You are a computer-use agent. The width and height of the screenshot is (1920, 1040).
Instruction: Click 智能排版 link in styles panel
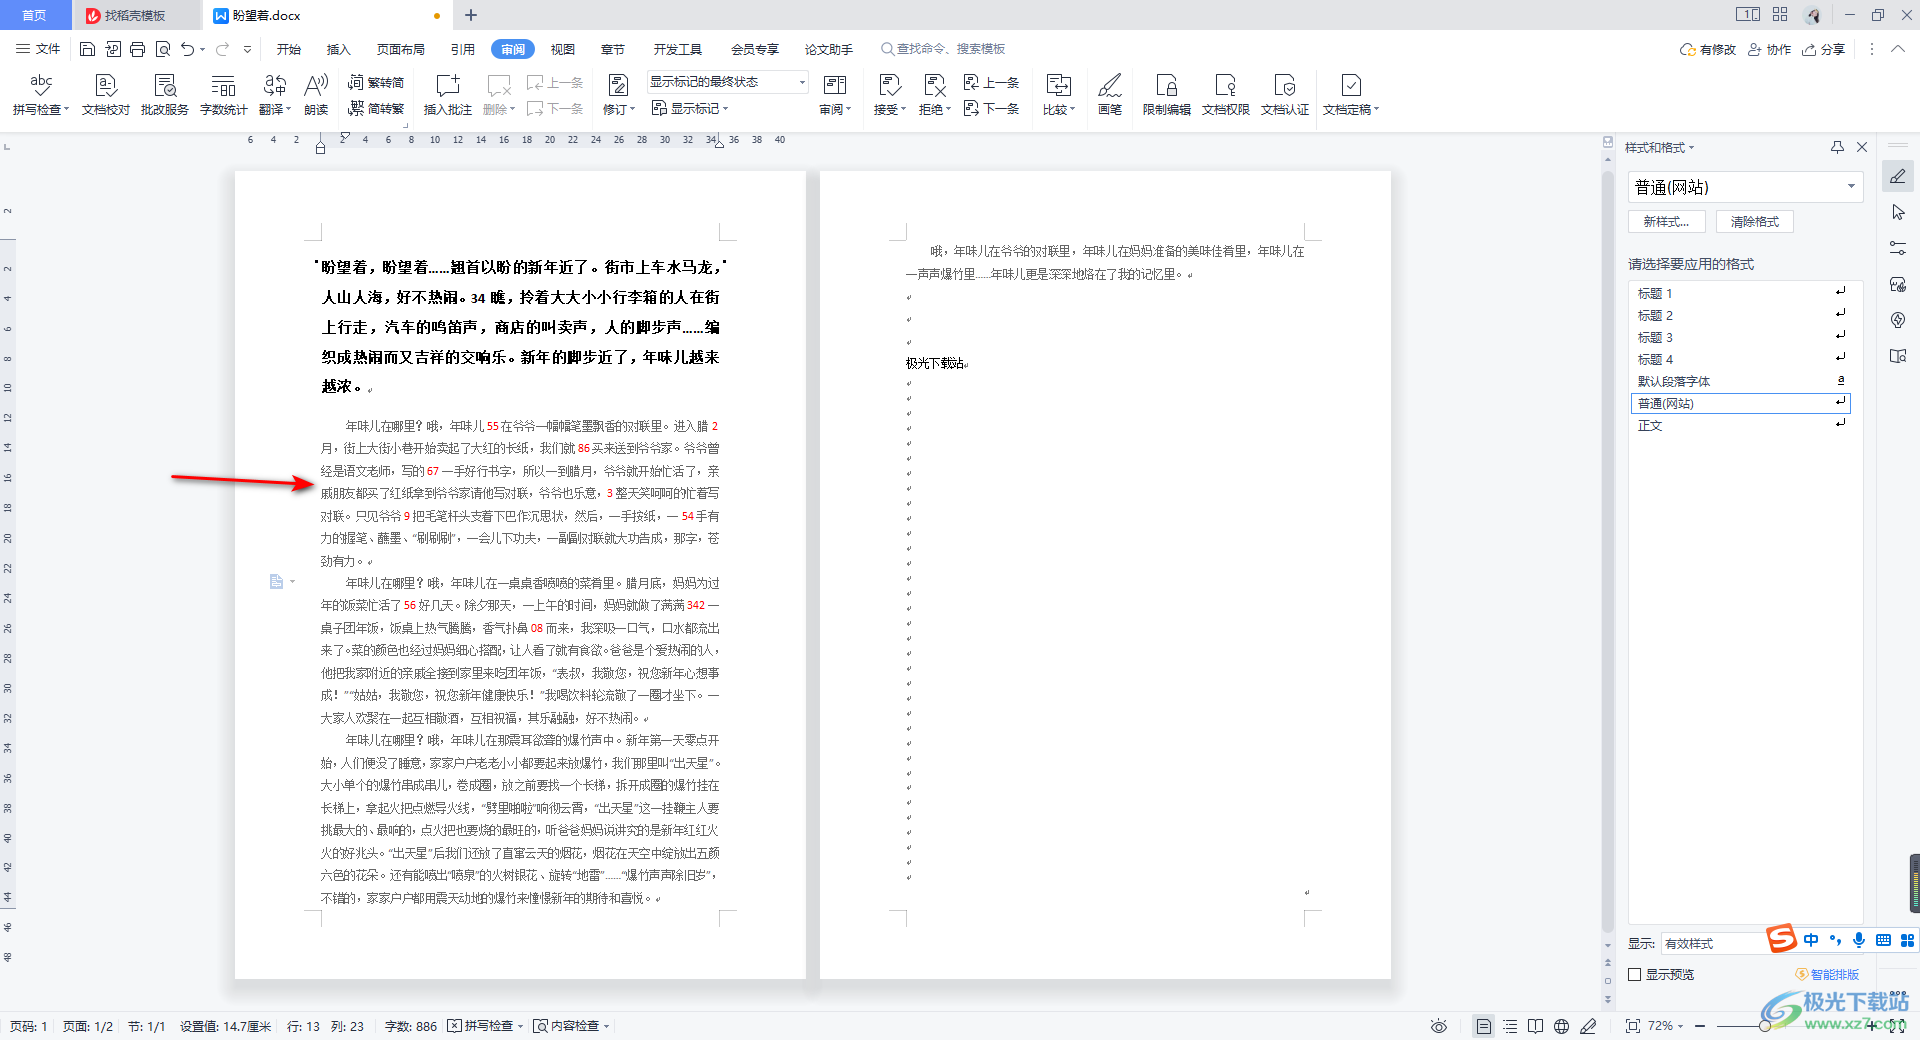(x=1828, y=975)
